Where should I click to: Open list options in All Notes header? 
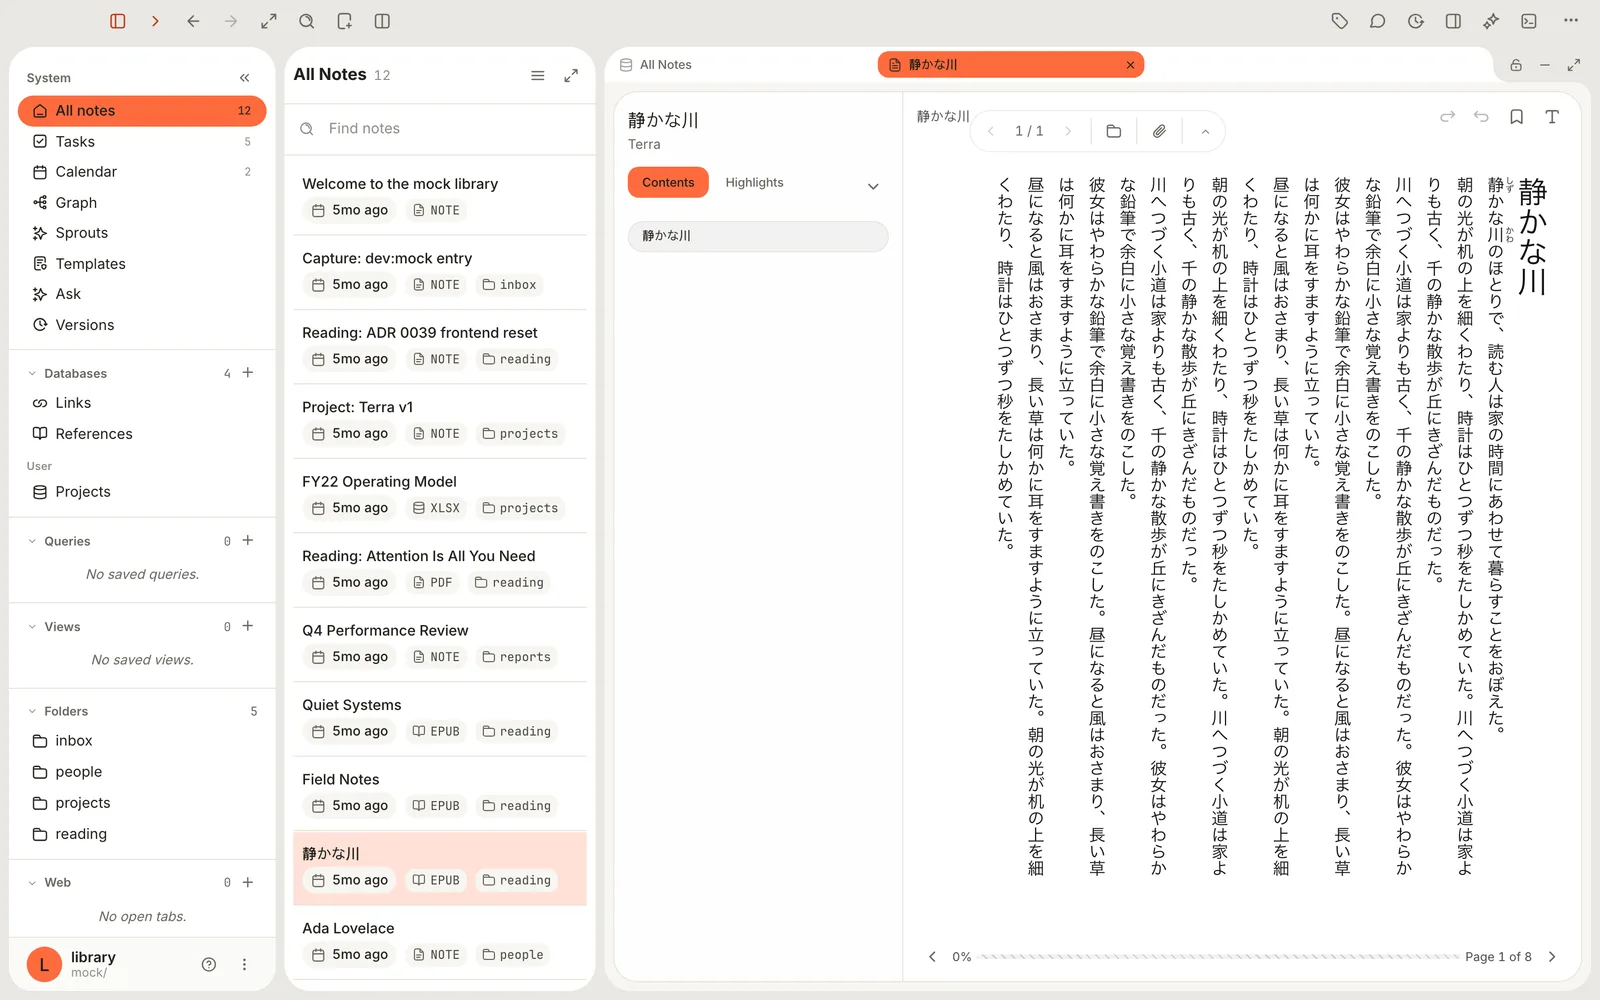(537, 75)
